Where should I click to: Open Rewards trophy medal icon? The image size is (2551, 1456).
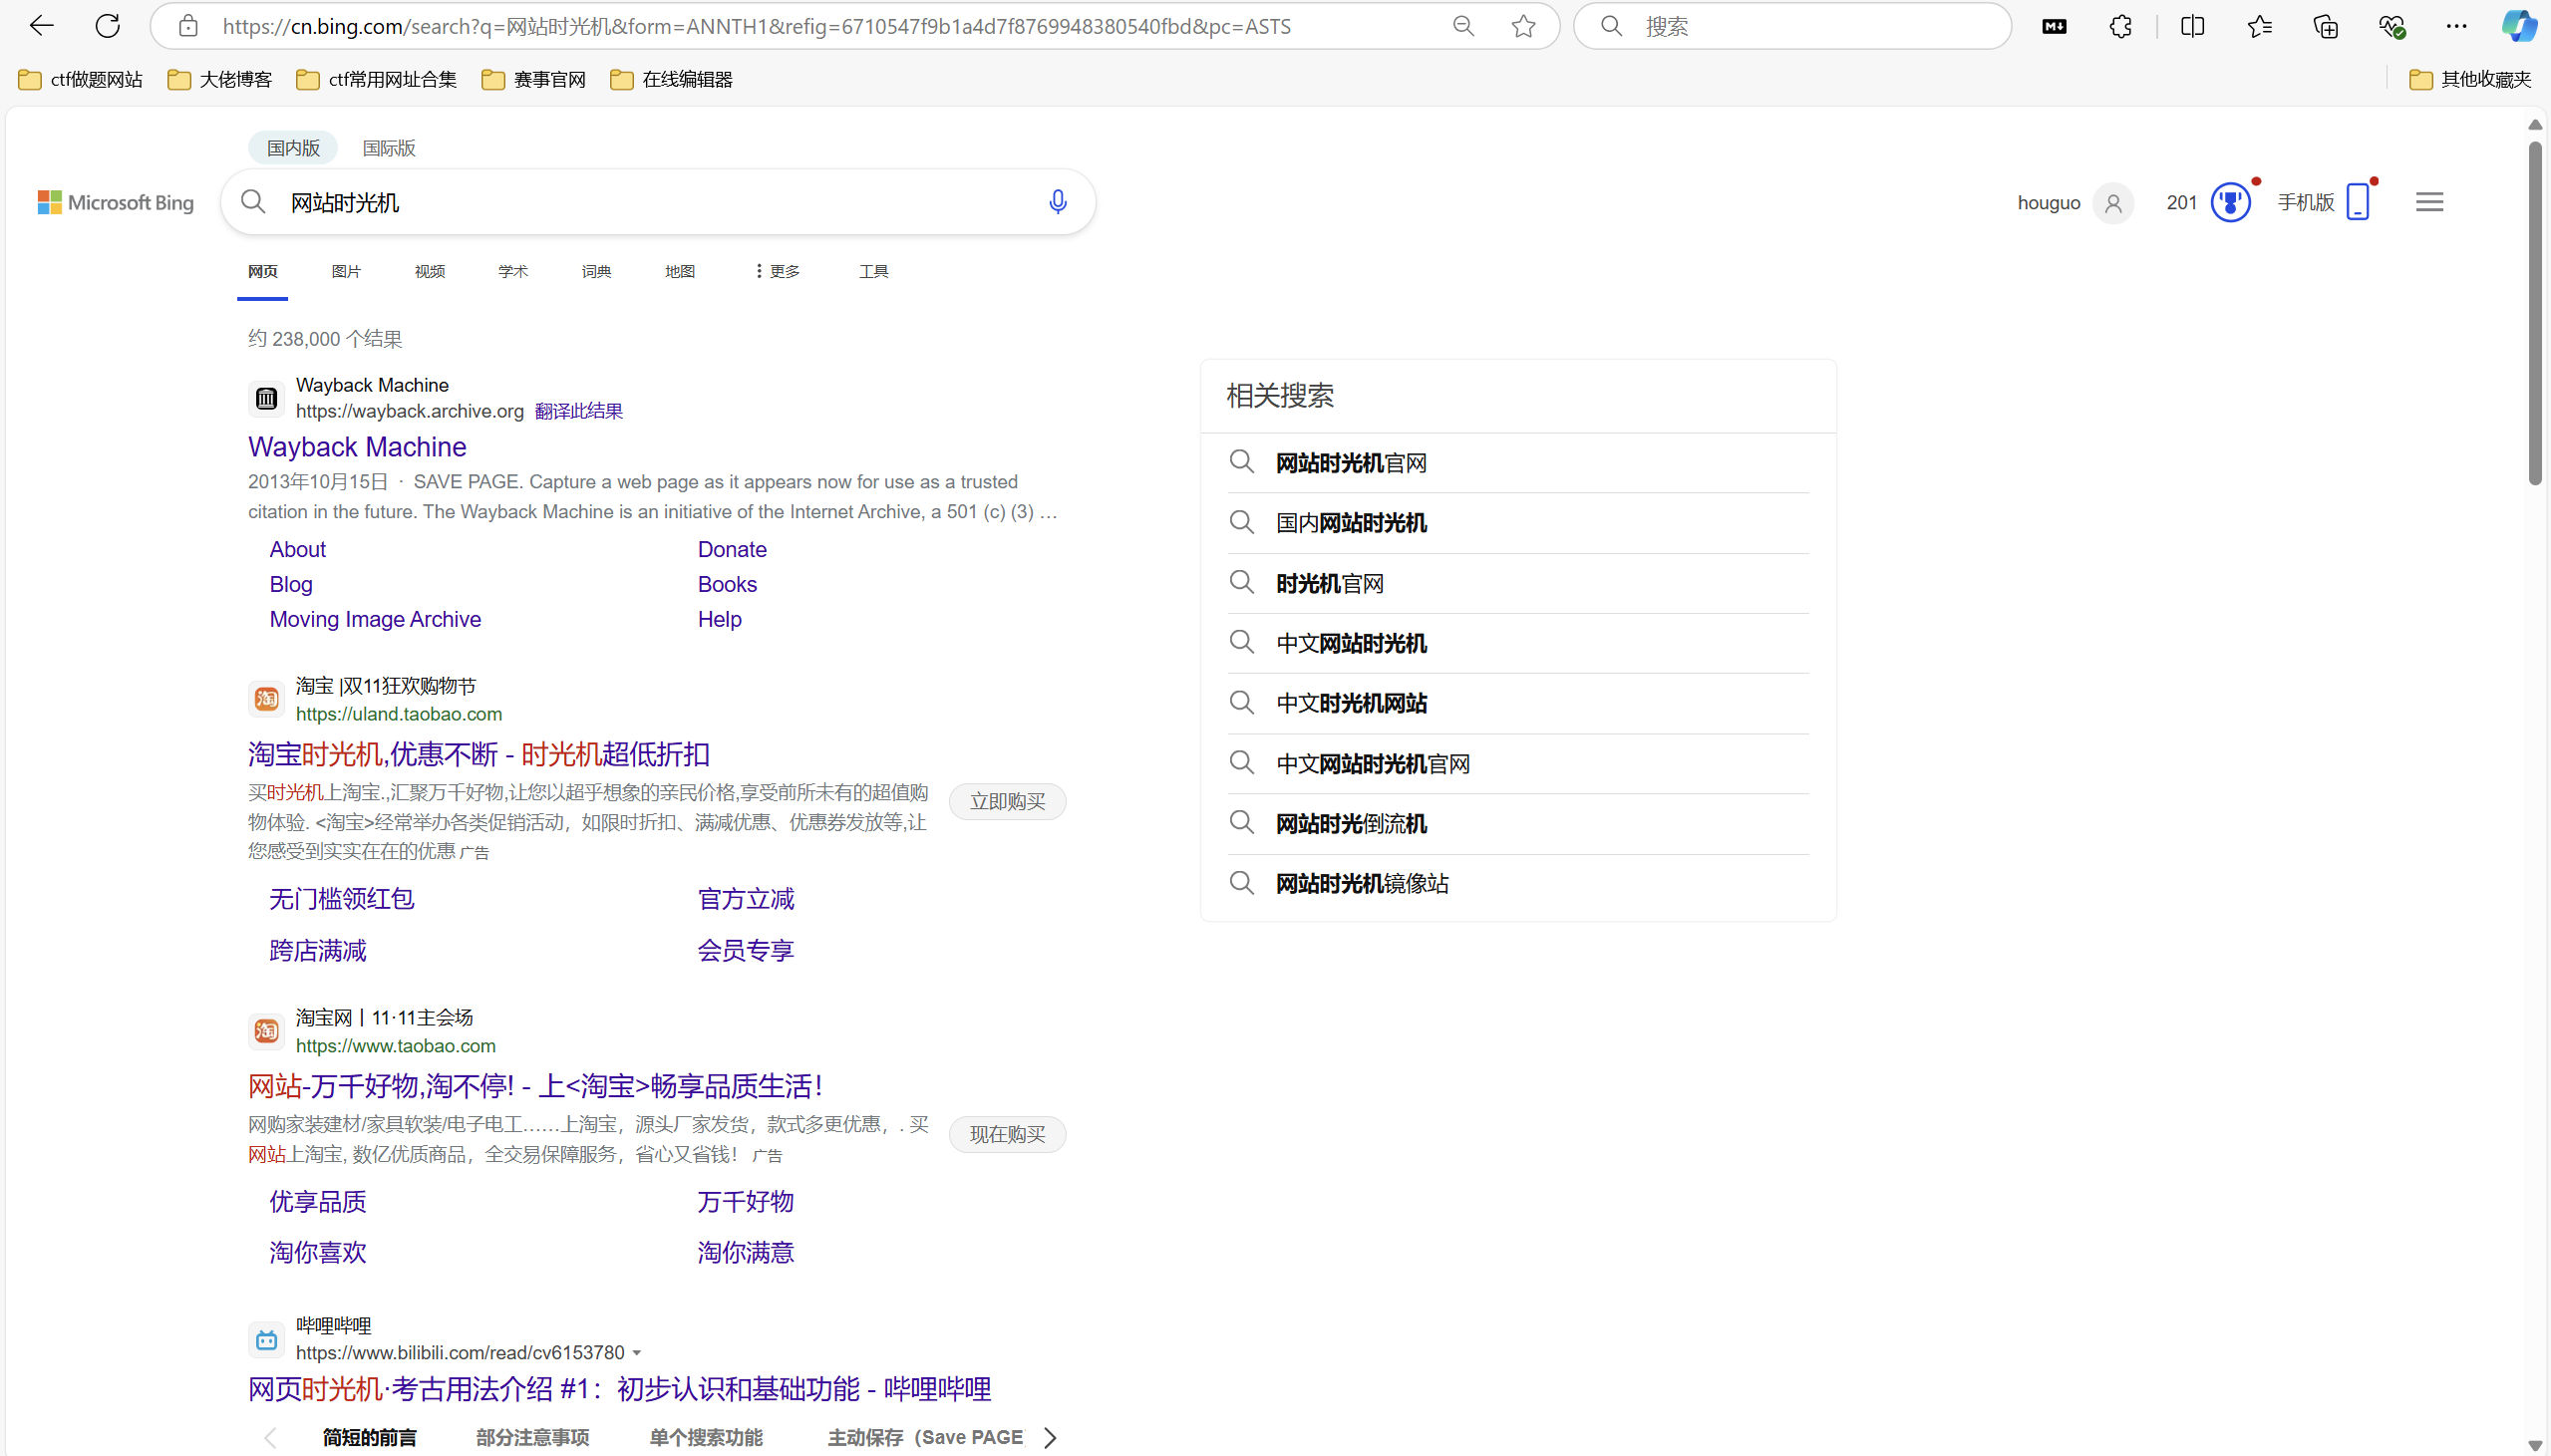[2230, 202]
